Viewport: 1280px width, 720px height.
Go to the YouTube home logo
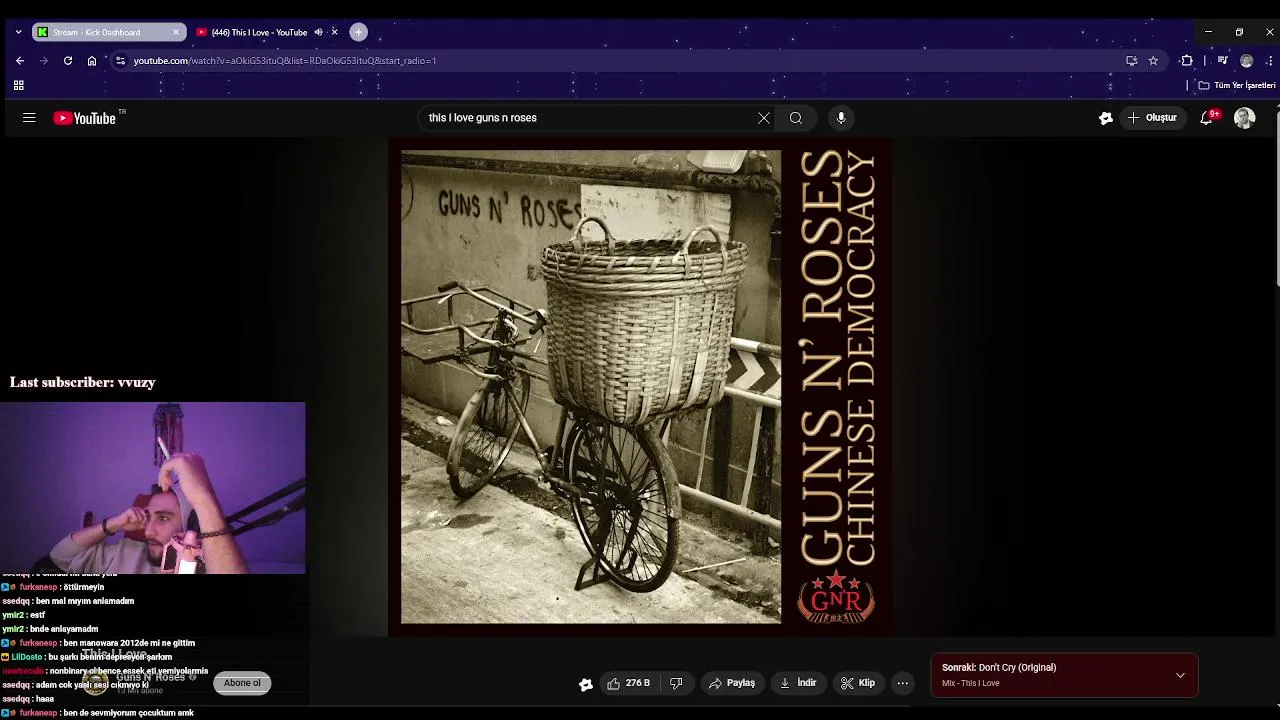85,118
